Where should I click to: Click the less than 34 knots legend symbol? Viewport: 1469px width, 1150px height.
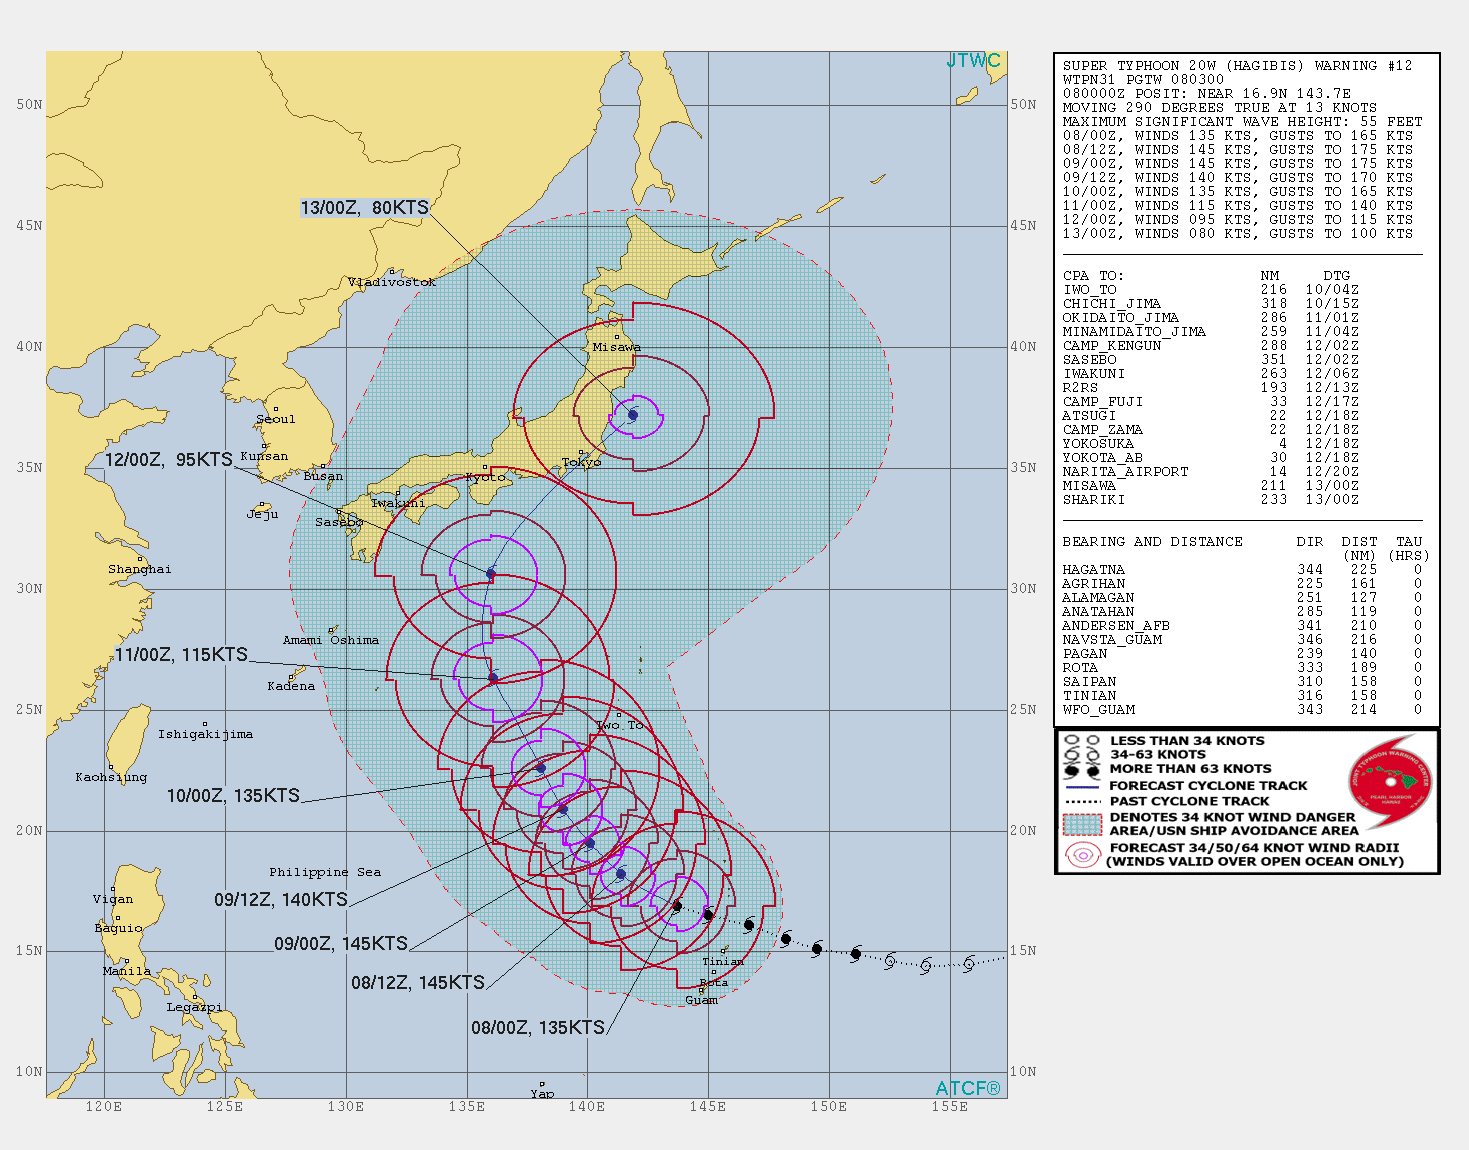coord(1081,741)
